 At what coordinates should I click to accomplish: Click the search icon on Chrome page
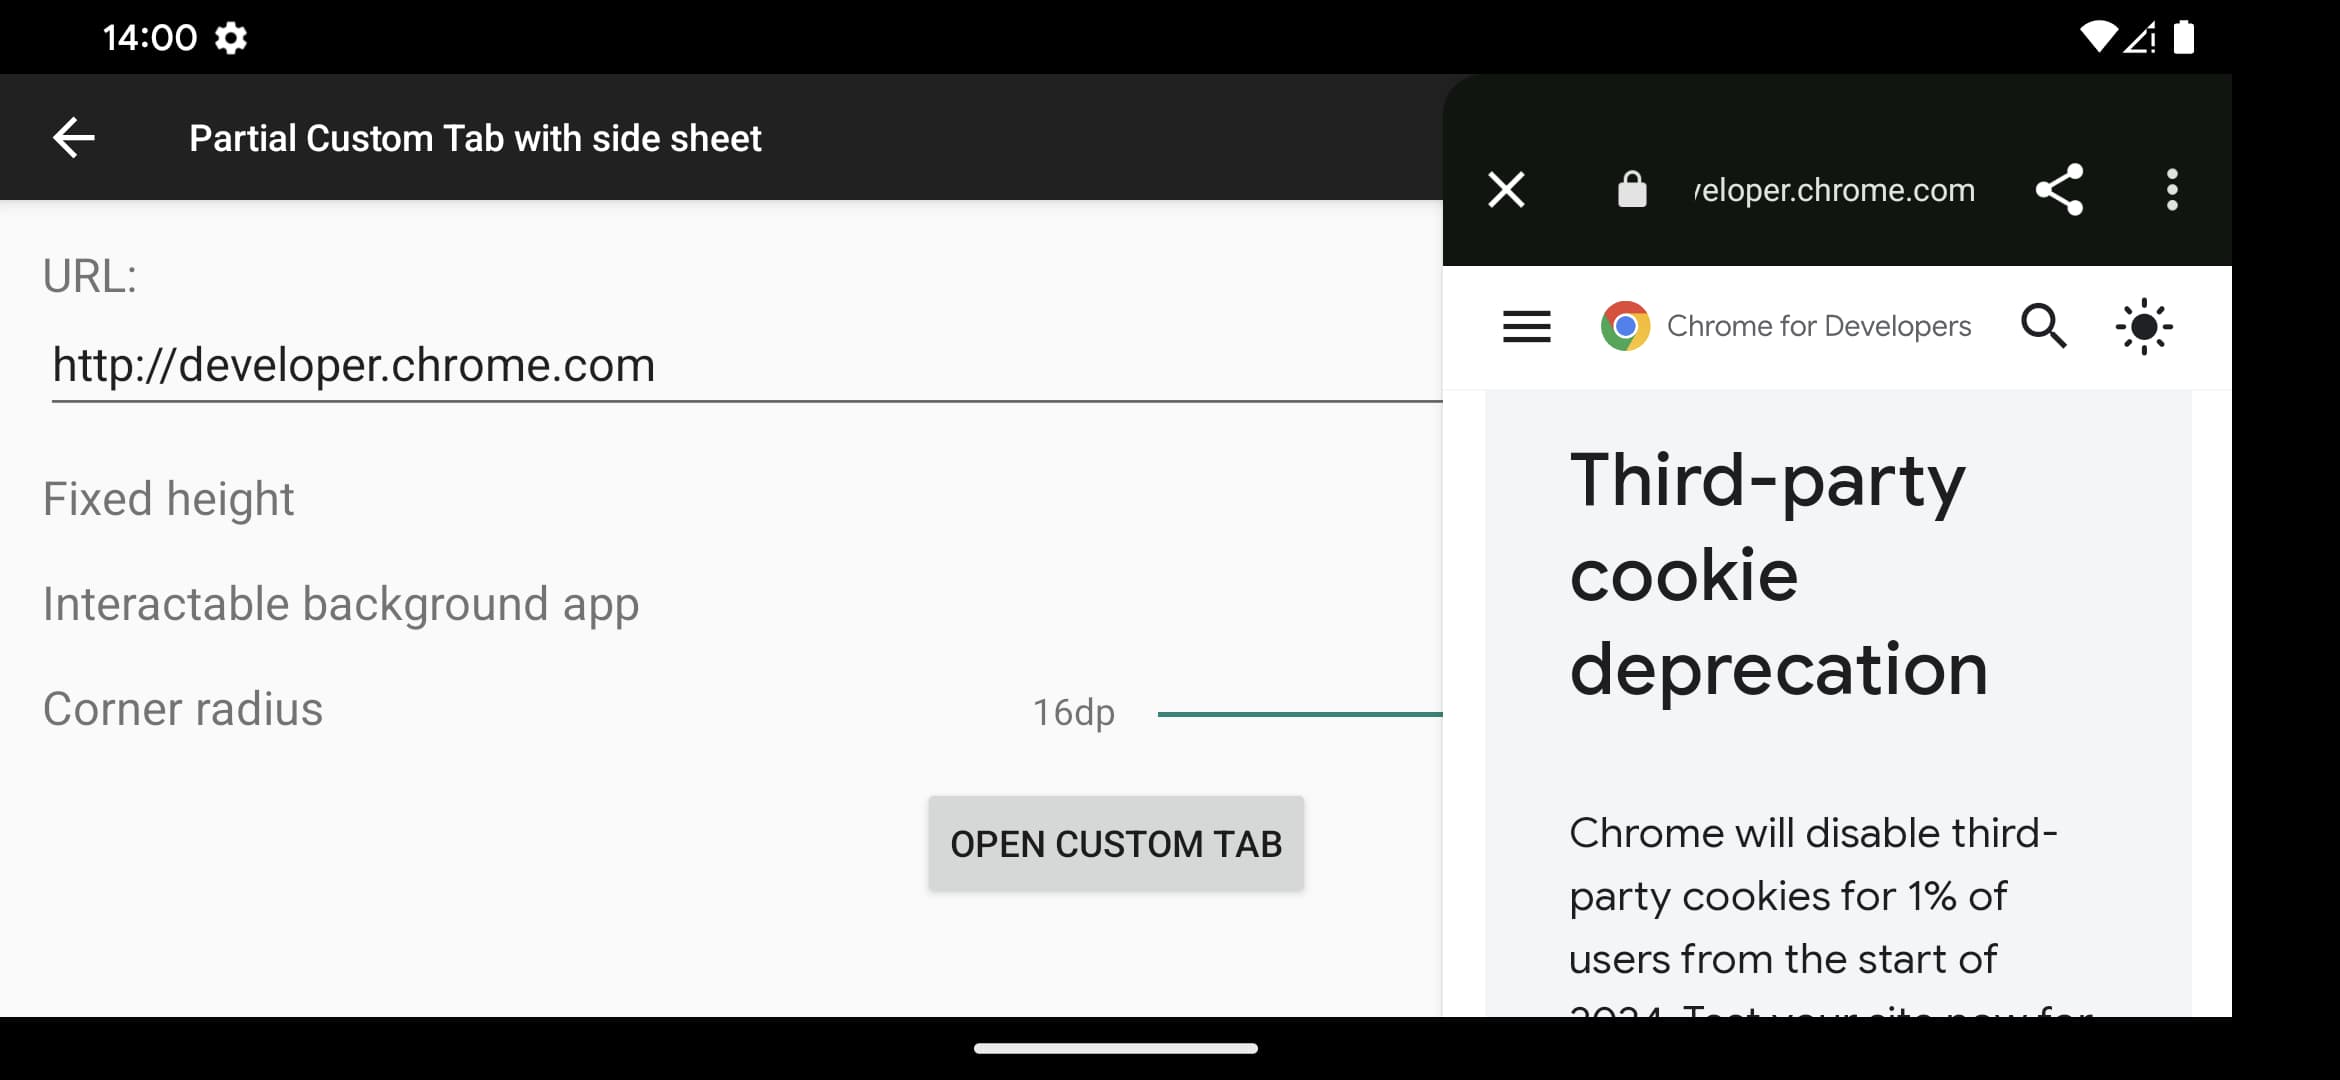pos(2043,325)
